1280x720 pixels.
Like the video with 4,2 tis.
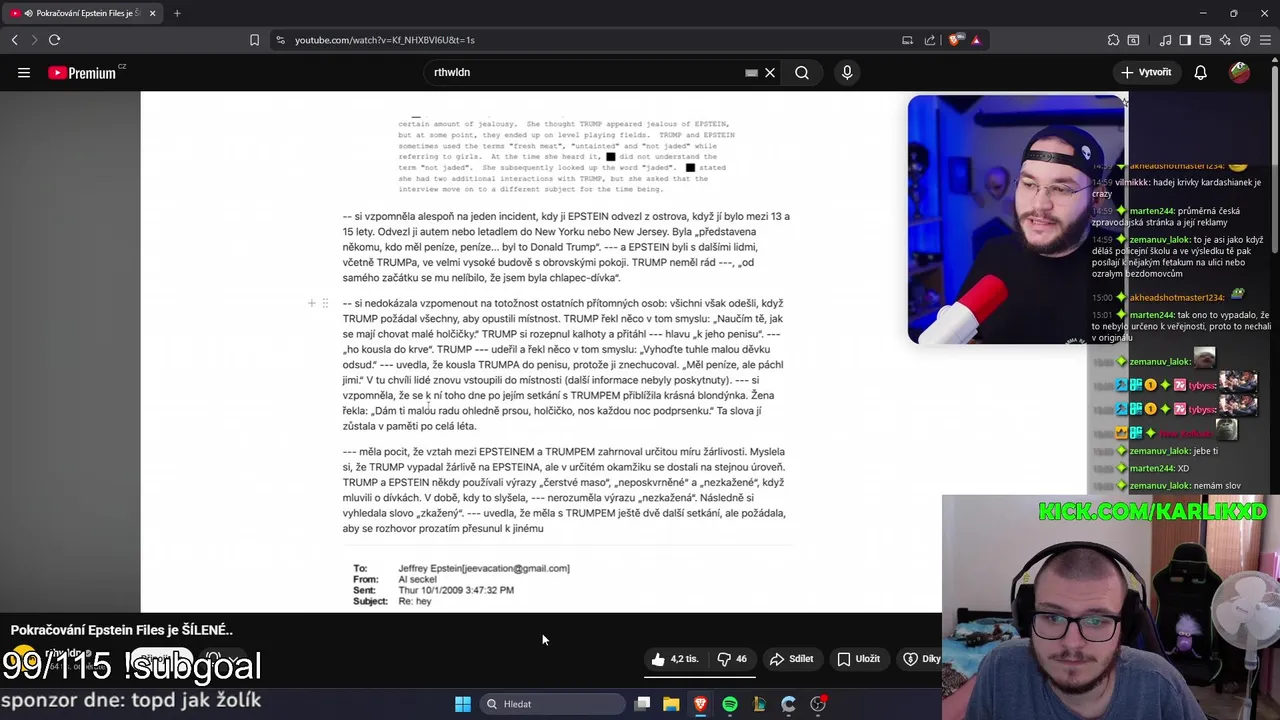(x=675, y=659)
